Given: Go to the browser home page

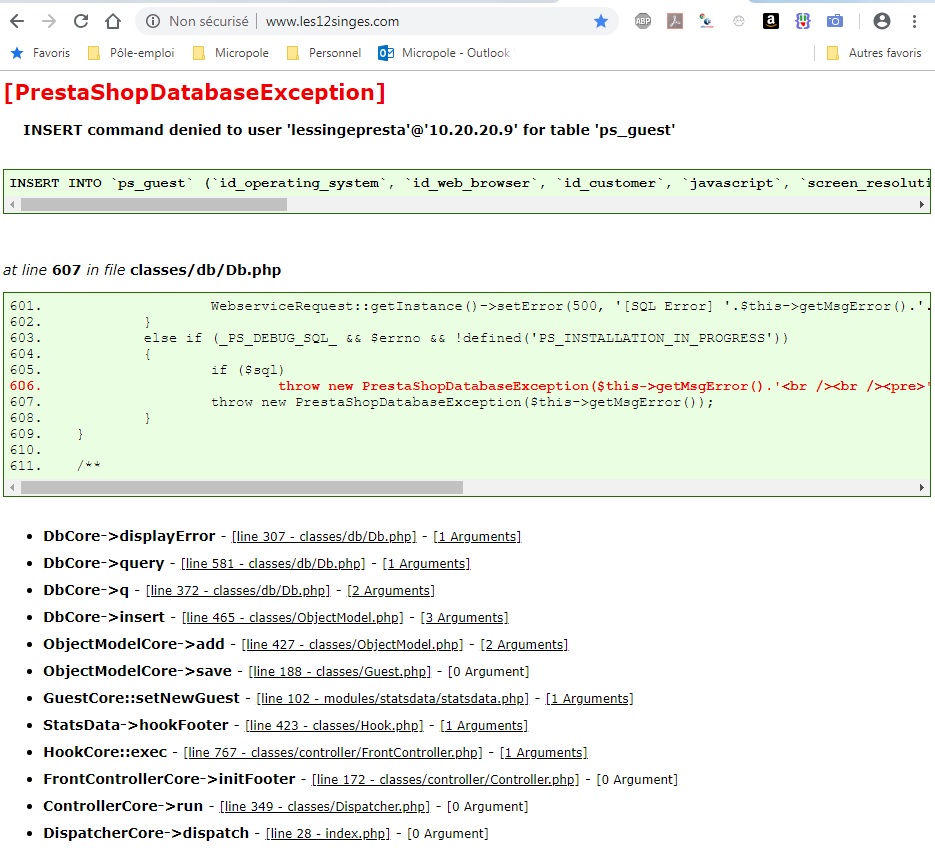Looking at the screenshot, I should (113, 21).
